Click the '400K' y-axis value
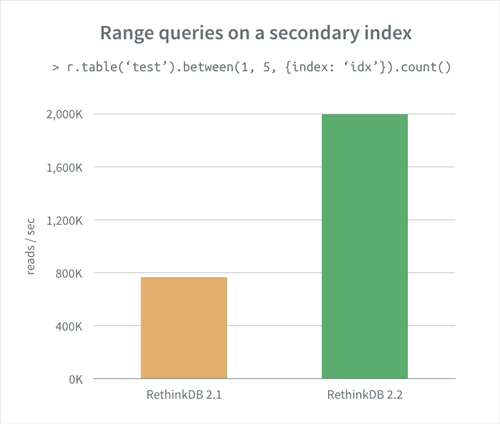Viewport: 500px width, 424px height. point(69,326)
